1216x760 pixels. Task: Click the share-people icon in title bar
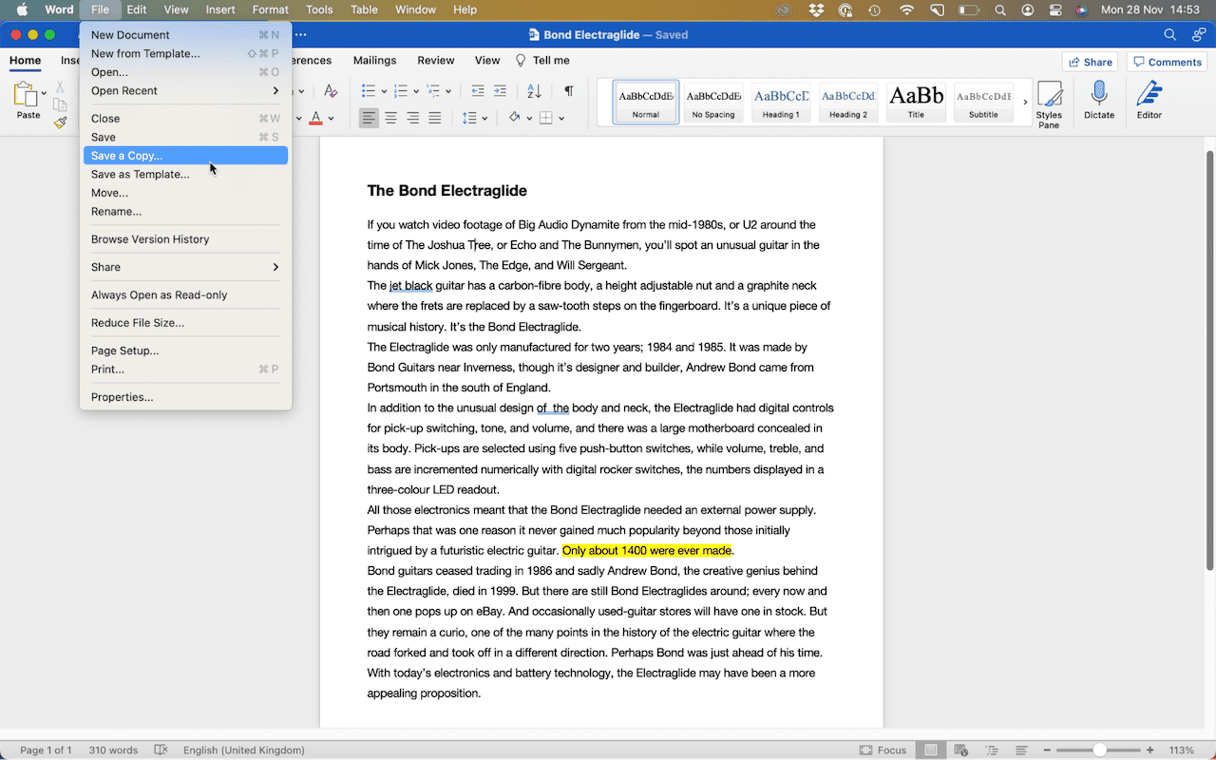(x=1199, y=34)
